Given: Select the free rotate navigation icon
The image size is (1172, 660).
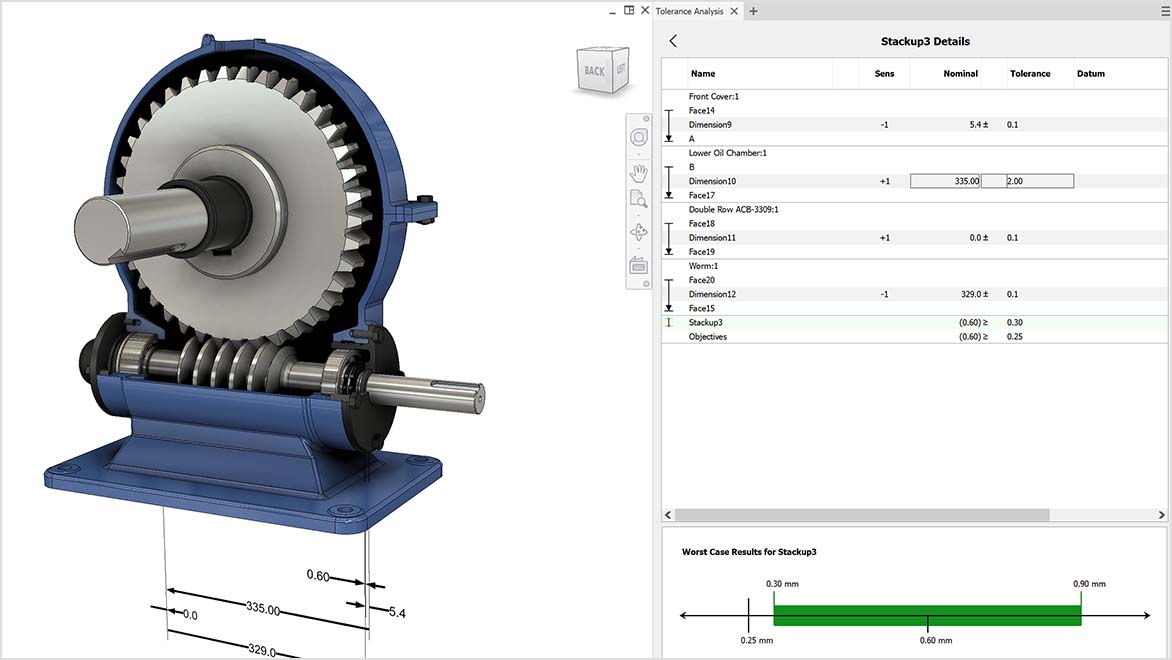Looking at the screenshot, I should tap(638, 232).
